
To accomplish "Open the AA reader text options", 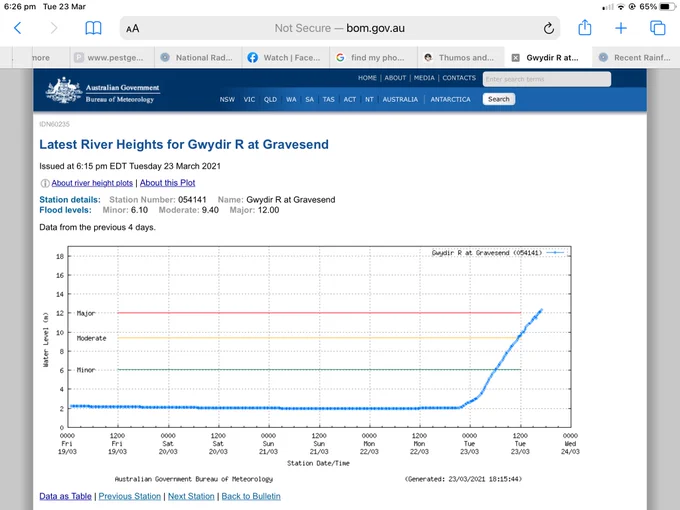I will pos(133,29).
